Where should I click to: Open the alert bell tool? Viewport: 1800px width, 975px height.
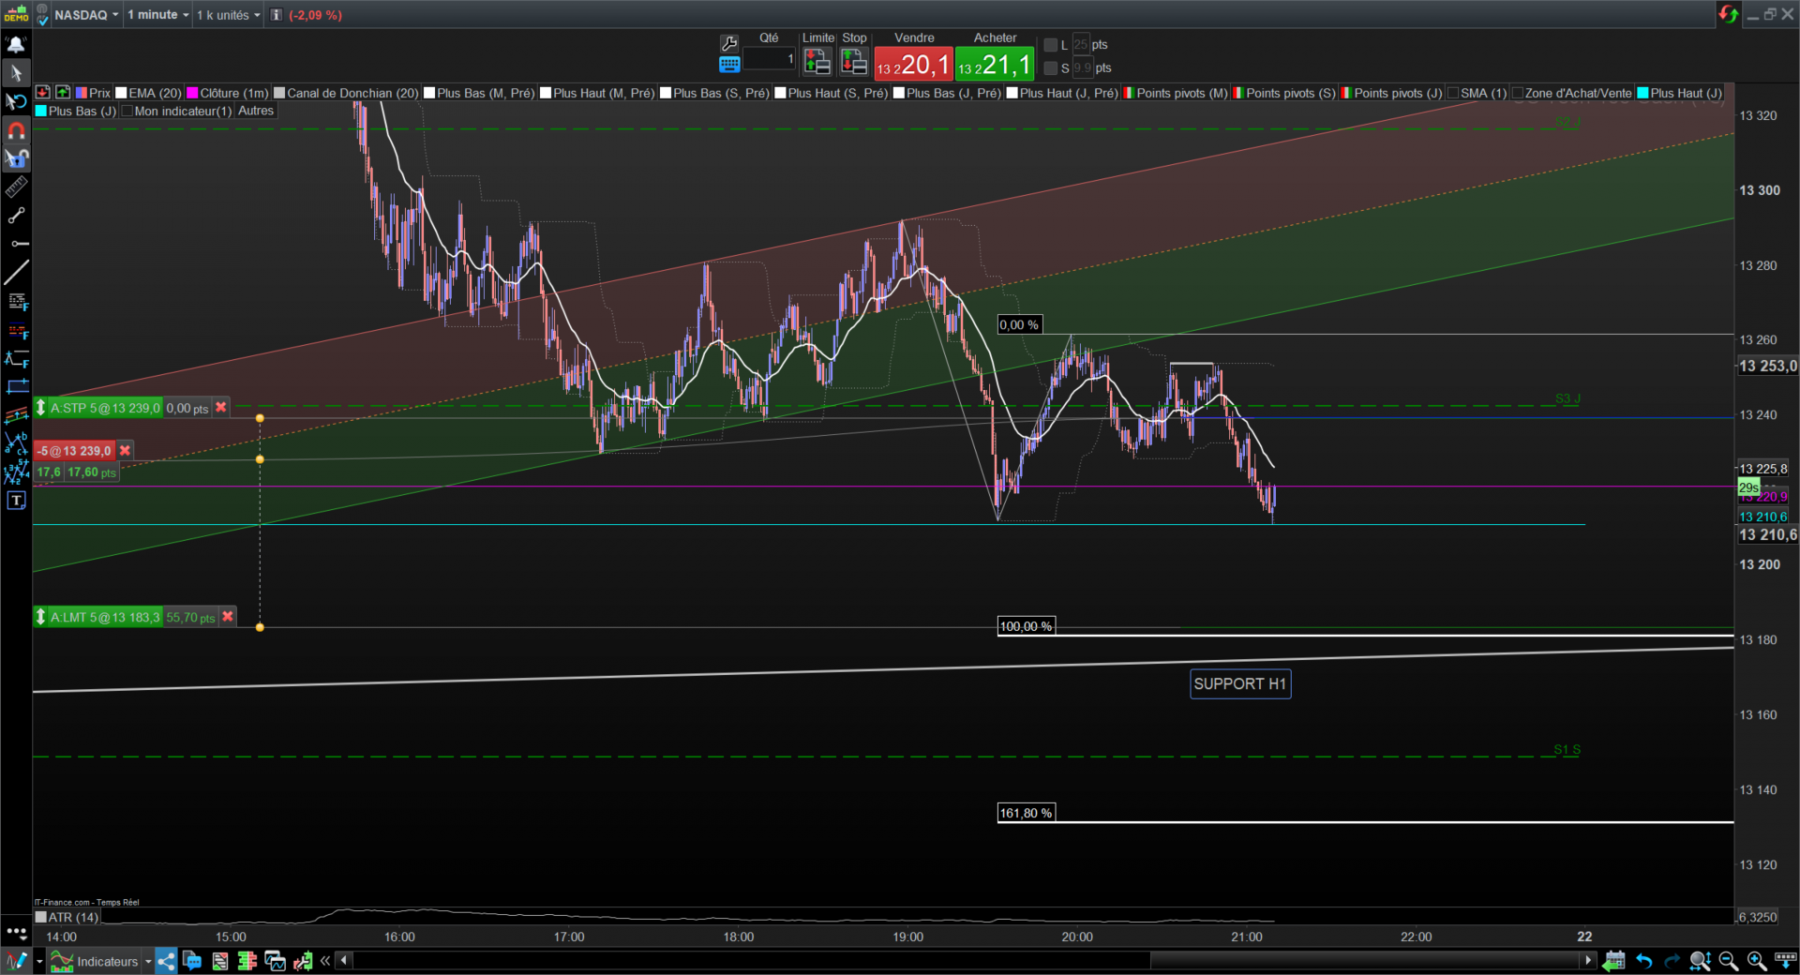click(16, 44)
